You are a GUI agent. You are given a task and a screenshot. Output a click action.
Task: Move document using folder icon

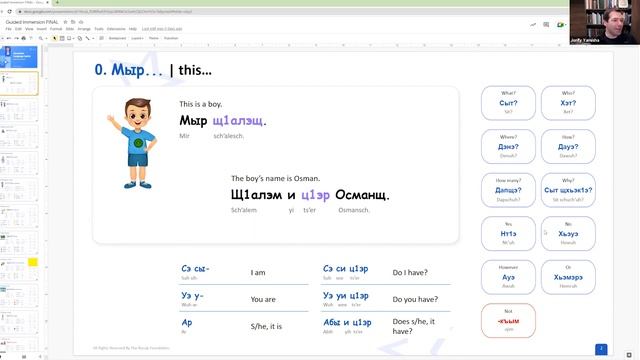[x=73, y=22]
